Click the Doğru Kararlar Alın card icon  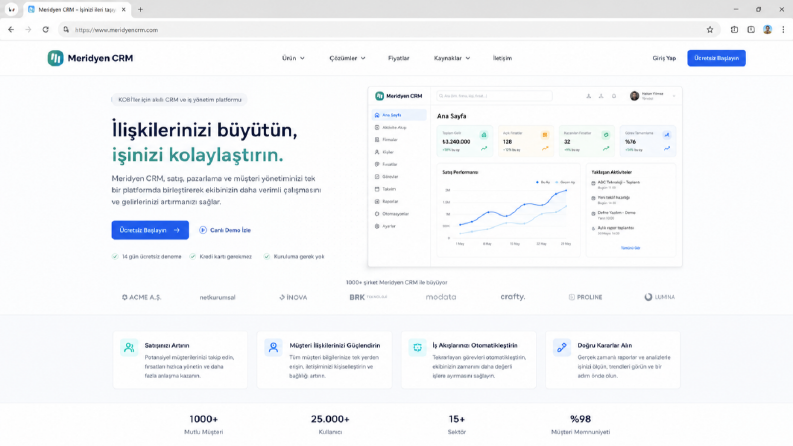562,347
